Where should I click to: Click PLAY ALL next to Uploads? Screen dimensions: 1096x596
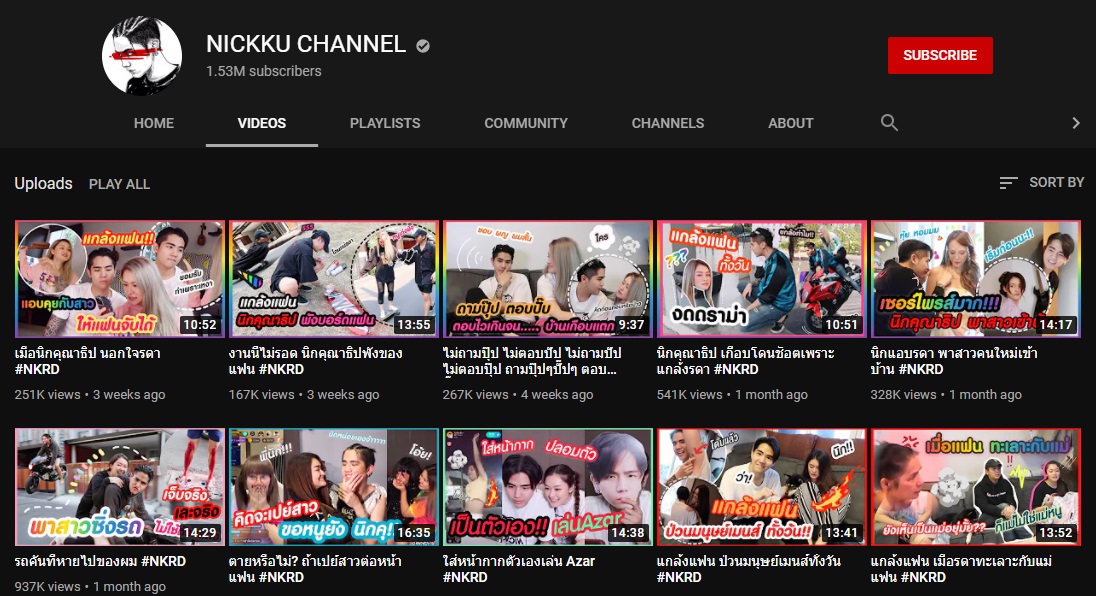pos(119,184)
